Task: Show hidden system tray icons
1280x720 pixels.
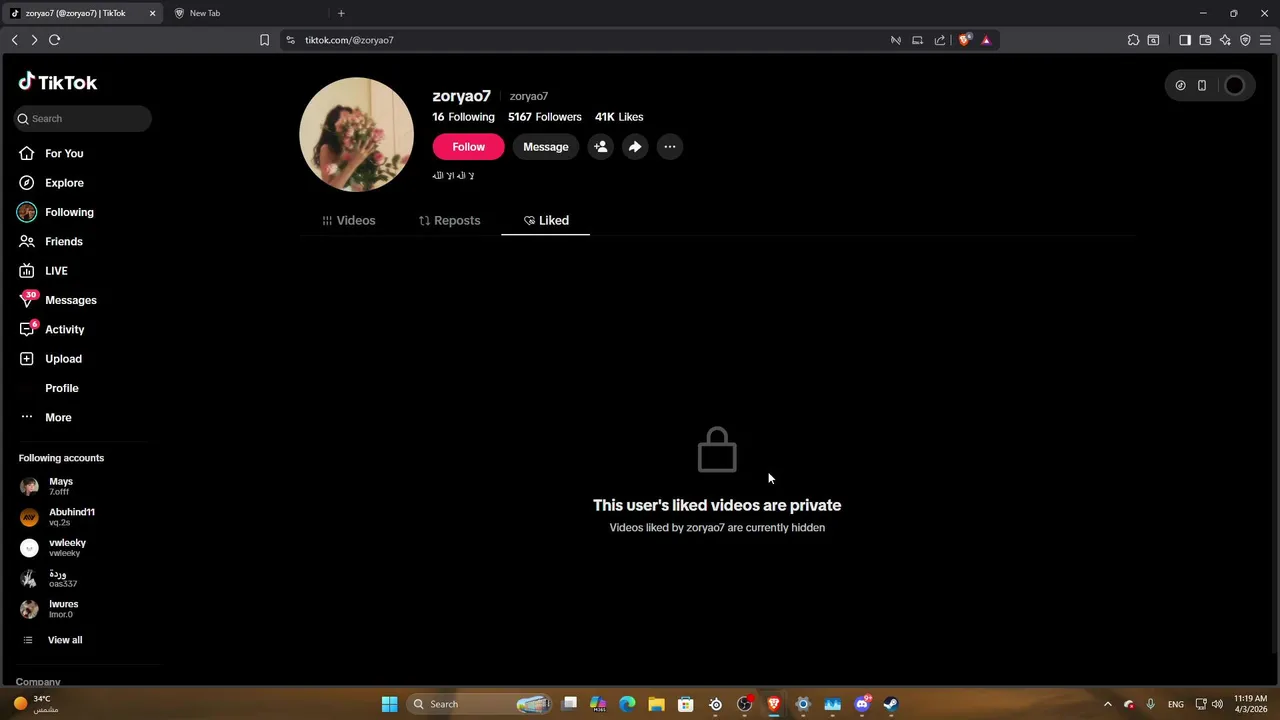Action: tap(1107, 704)
